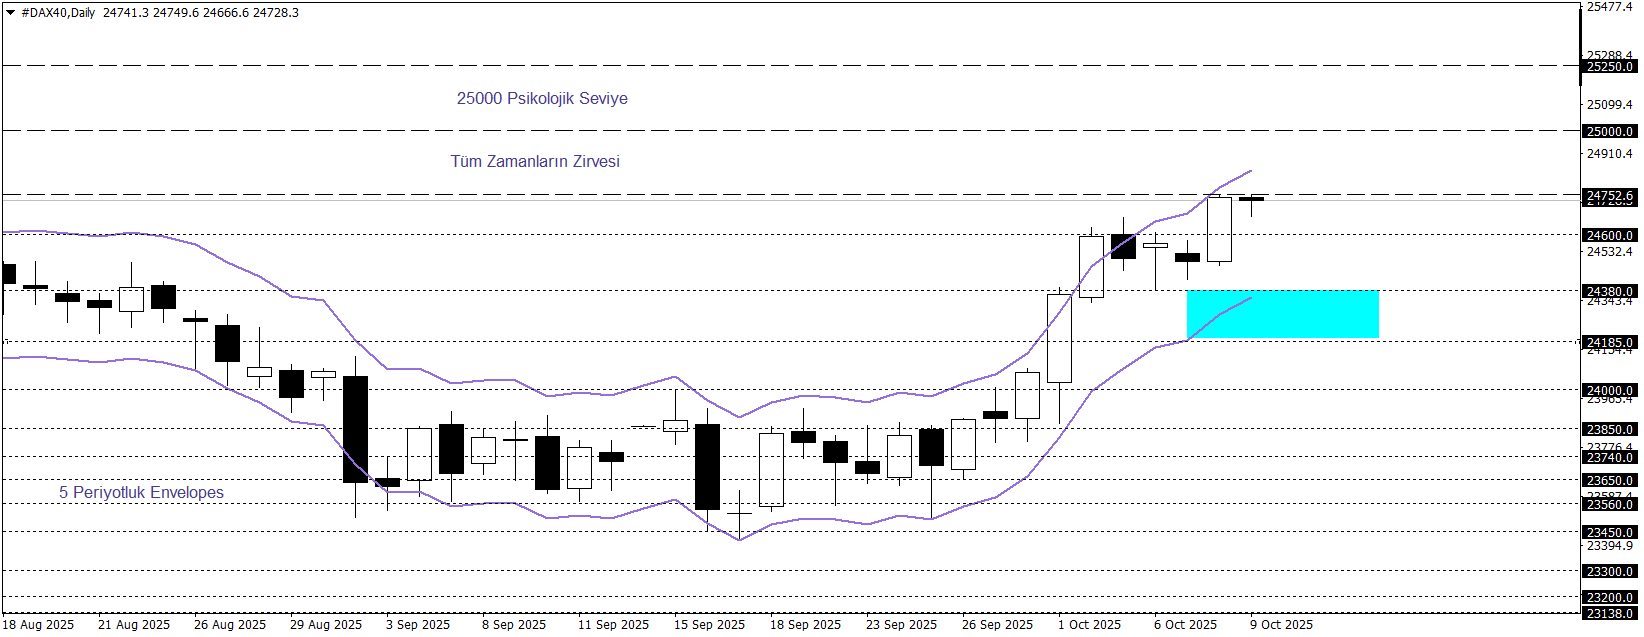Click the 24000.0 price level tag
This screenshot has width=1644, height=637.
point(1609,391)
